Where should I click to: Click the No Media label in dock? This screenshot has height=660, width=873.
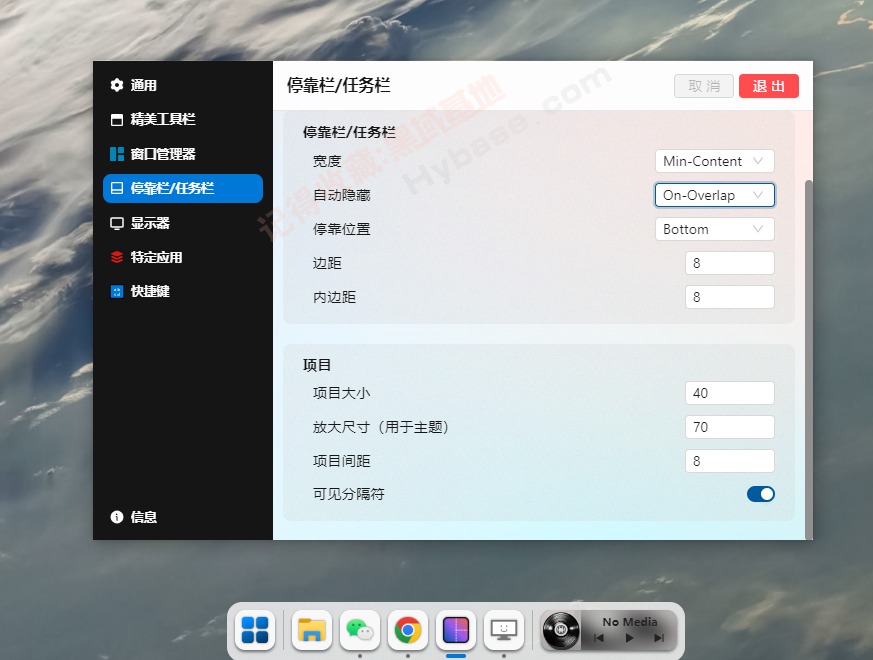(630, 622)
